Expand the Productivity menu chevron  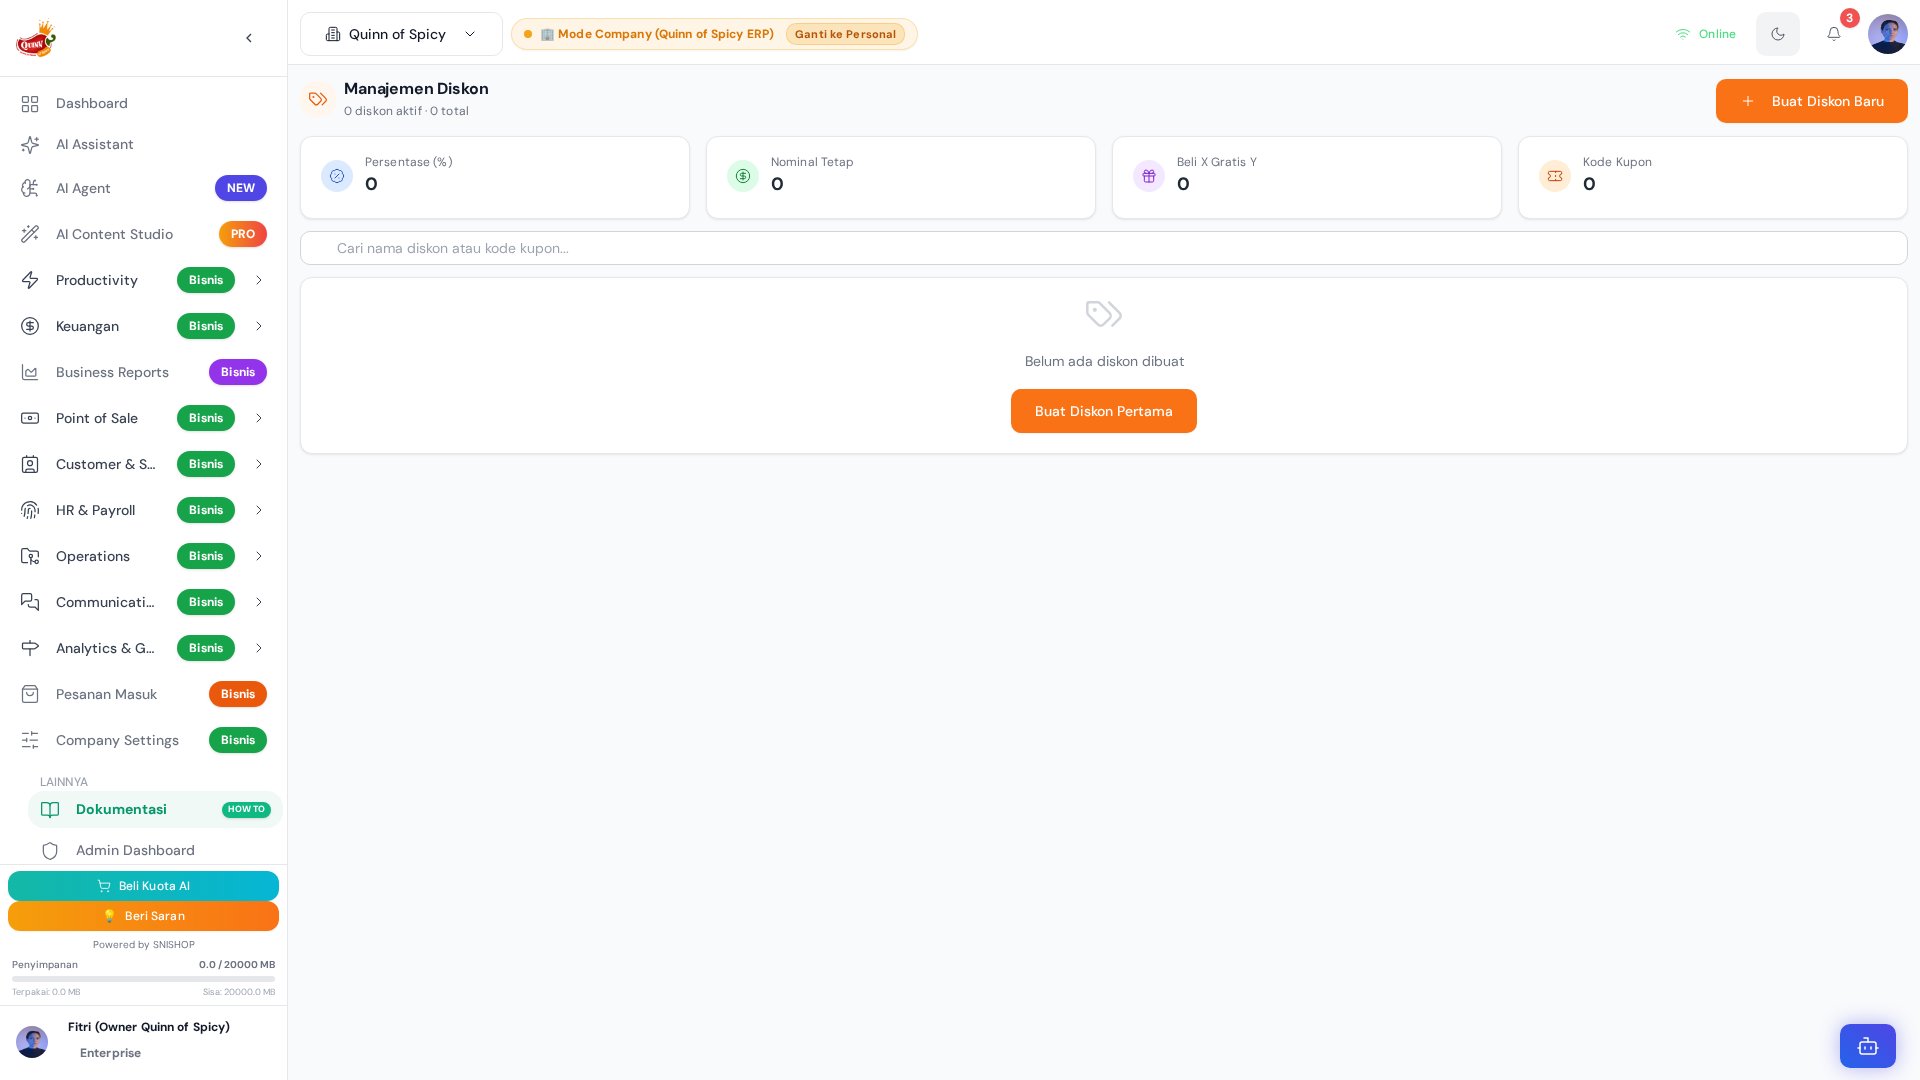259,280
